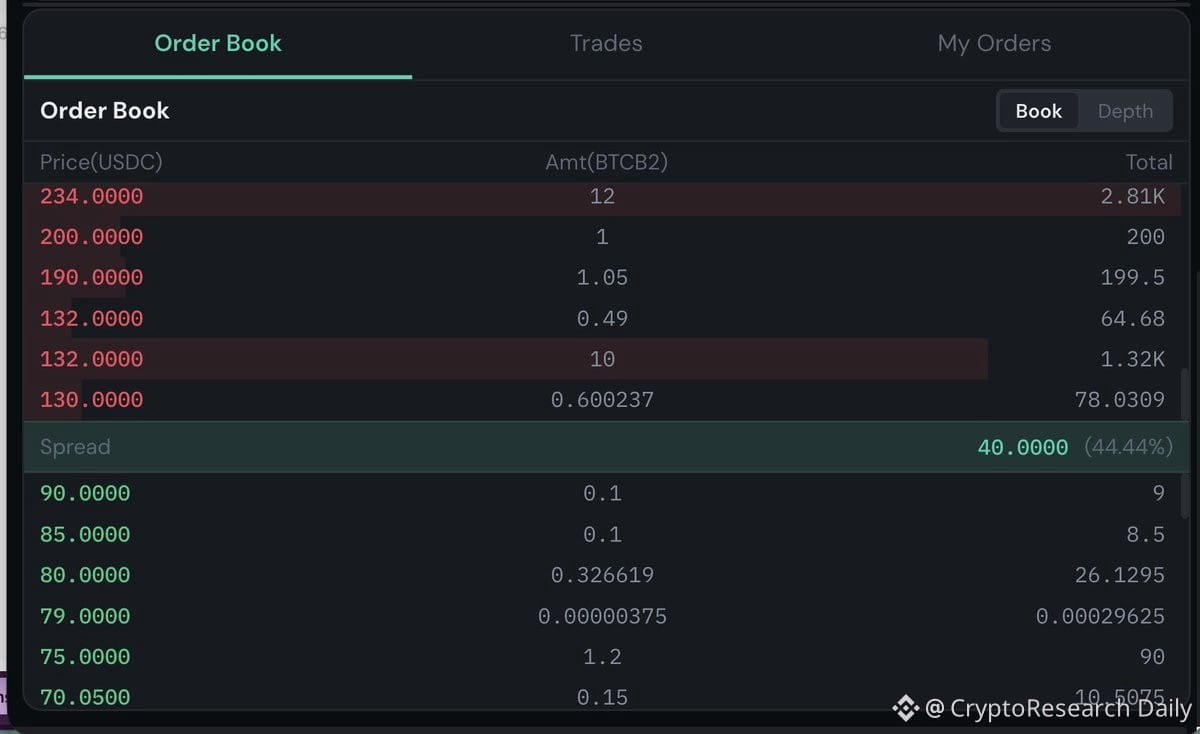Open the My Orders tab
Viewport: 1200px width, 734px height.
tap(994, 44)
